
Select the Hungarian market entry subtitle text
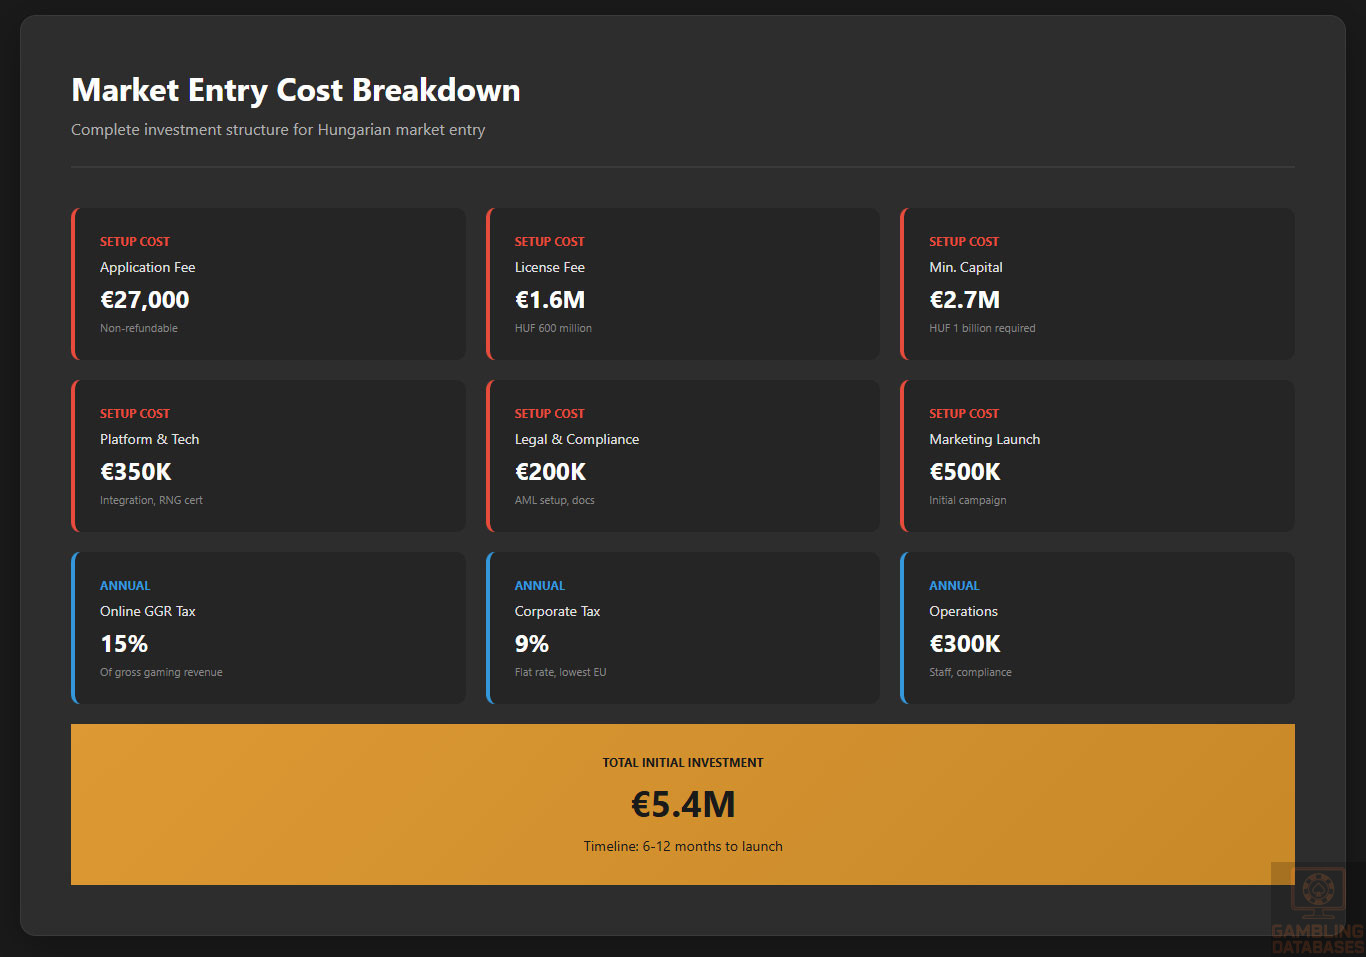[278, 130]
